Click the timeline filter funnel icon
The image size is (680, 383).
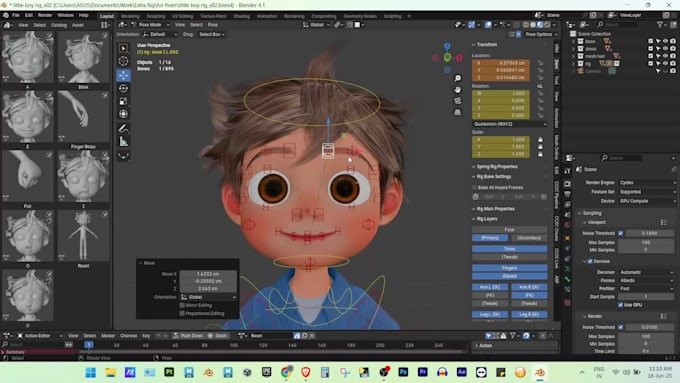click(x=513, y=336)
